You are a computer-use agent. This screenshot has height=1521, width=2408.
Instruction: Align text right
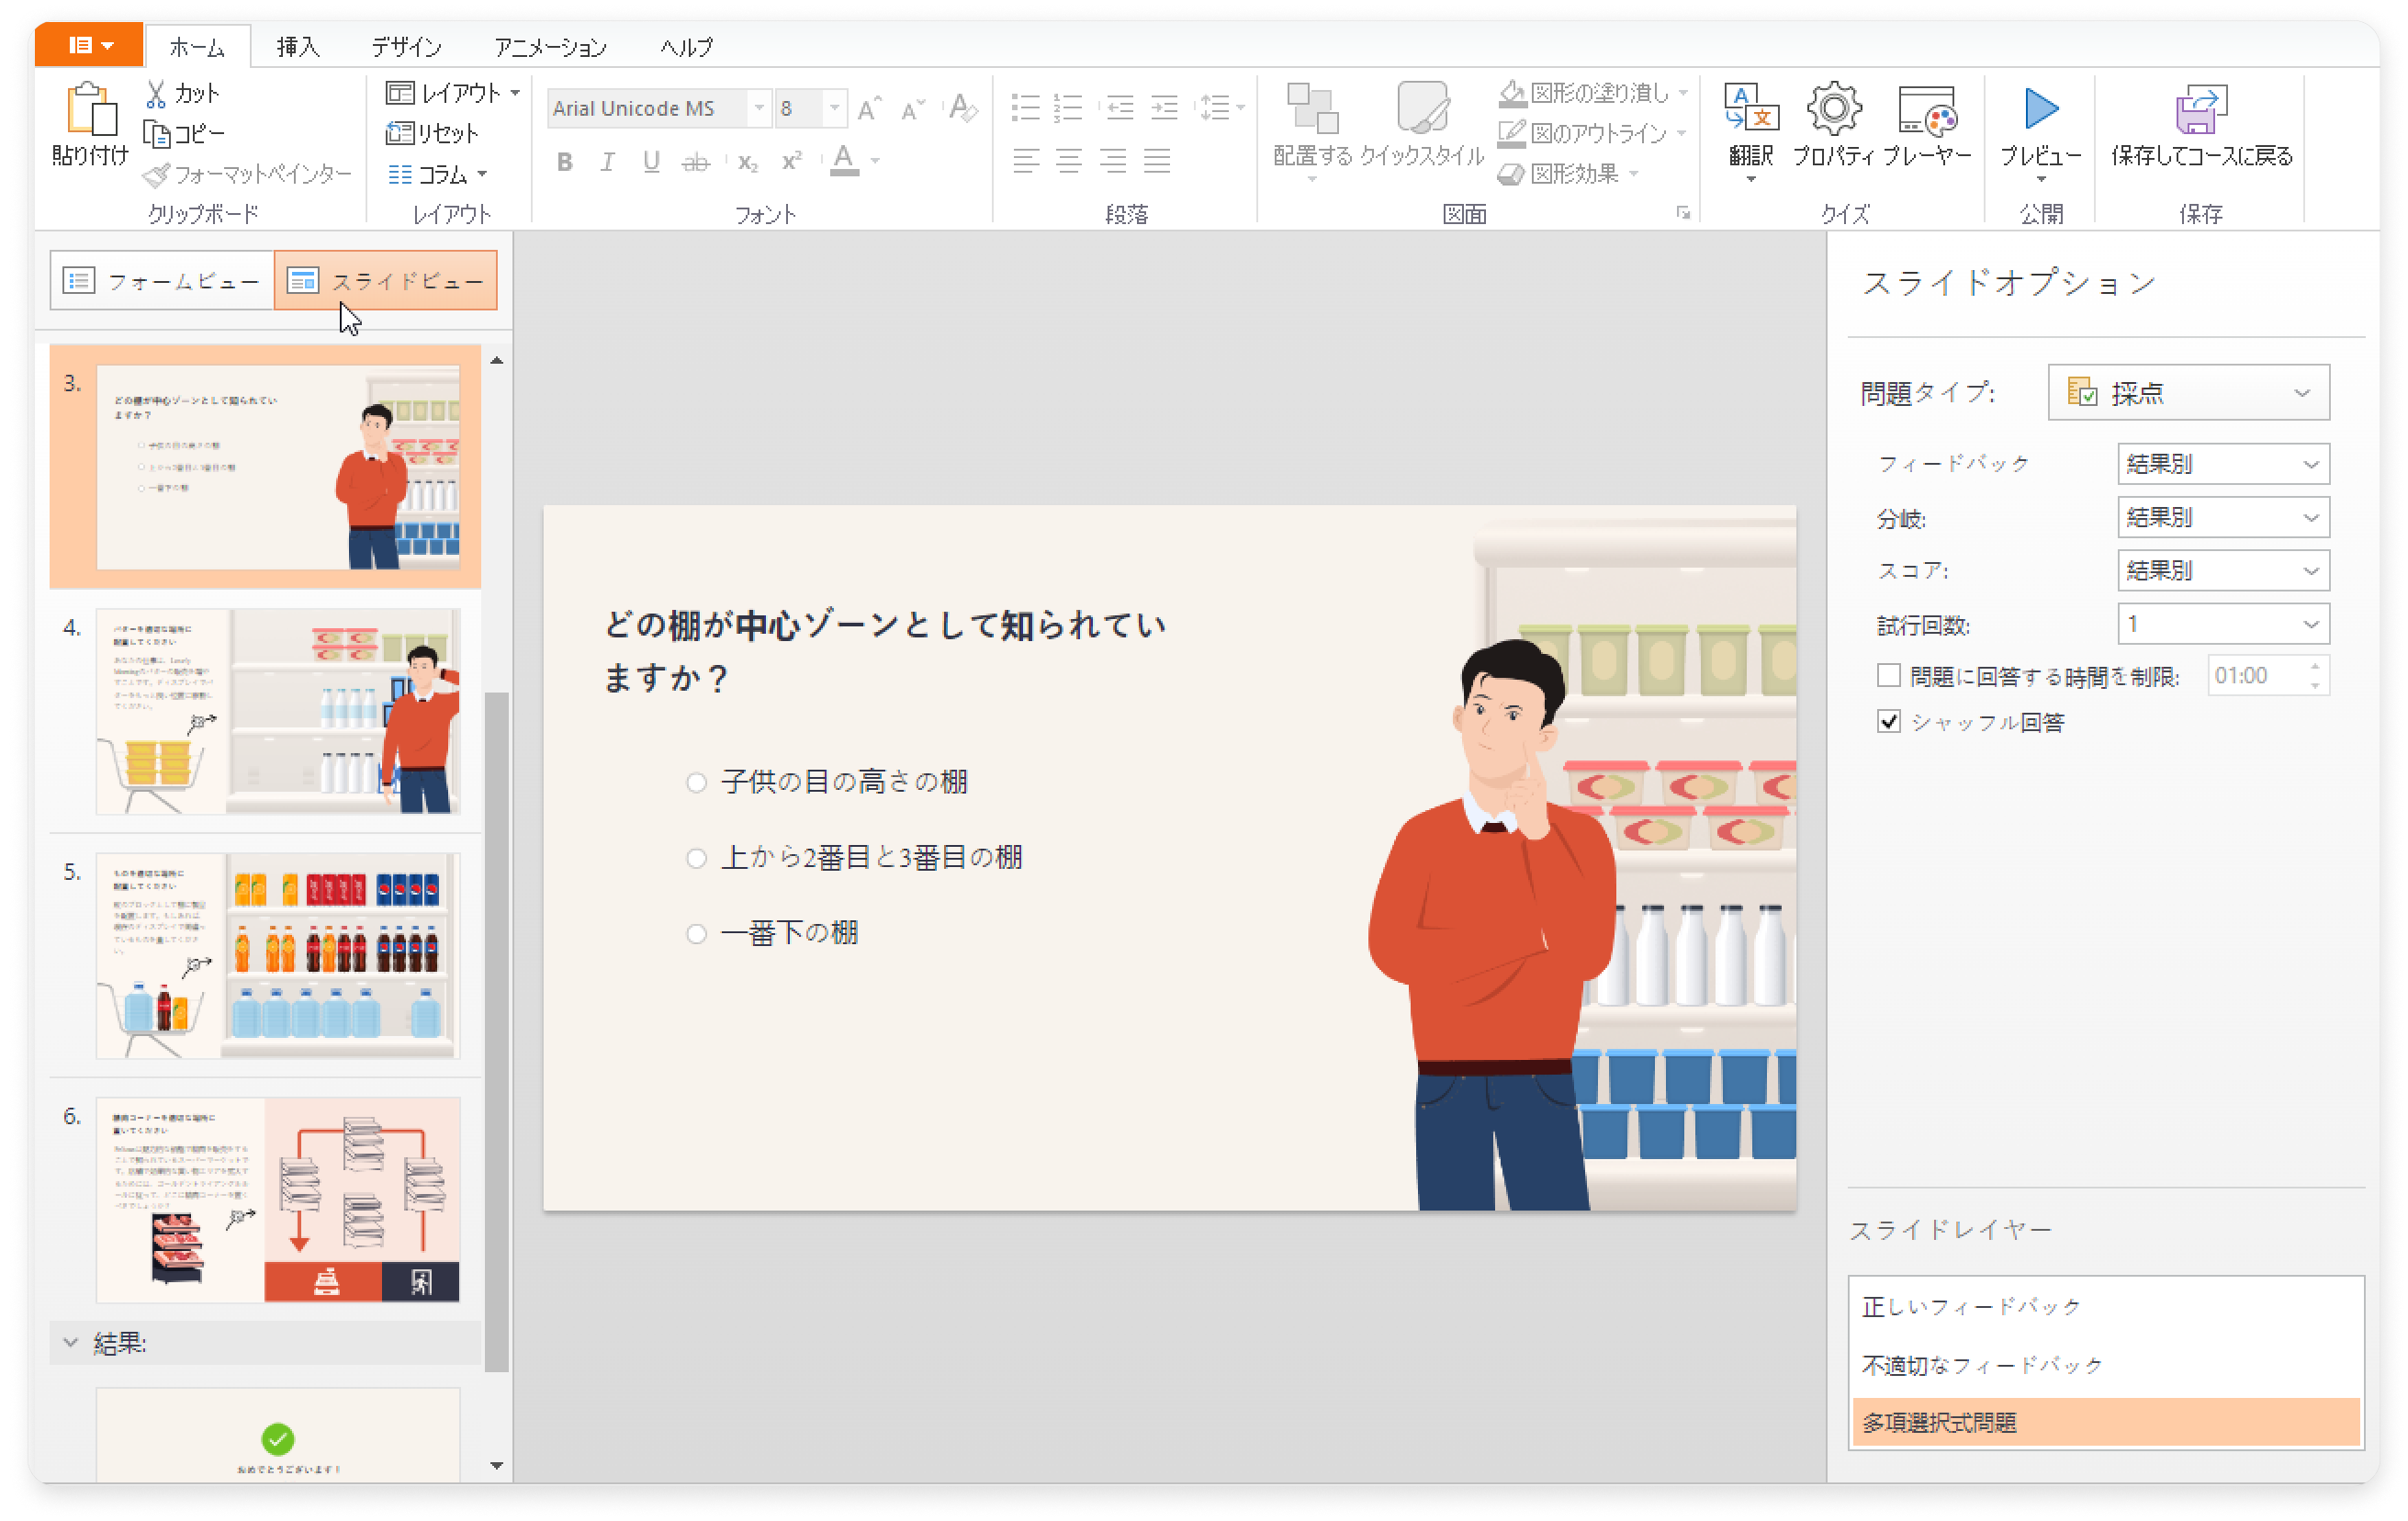click(x=1113, y=160)
